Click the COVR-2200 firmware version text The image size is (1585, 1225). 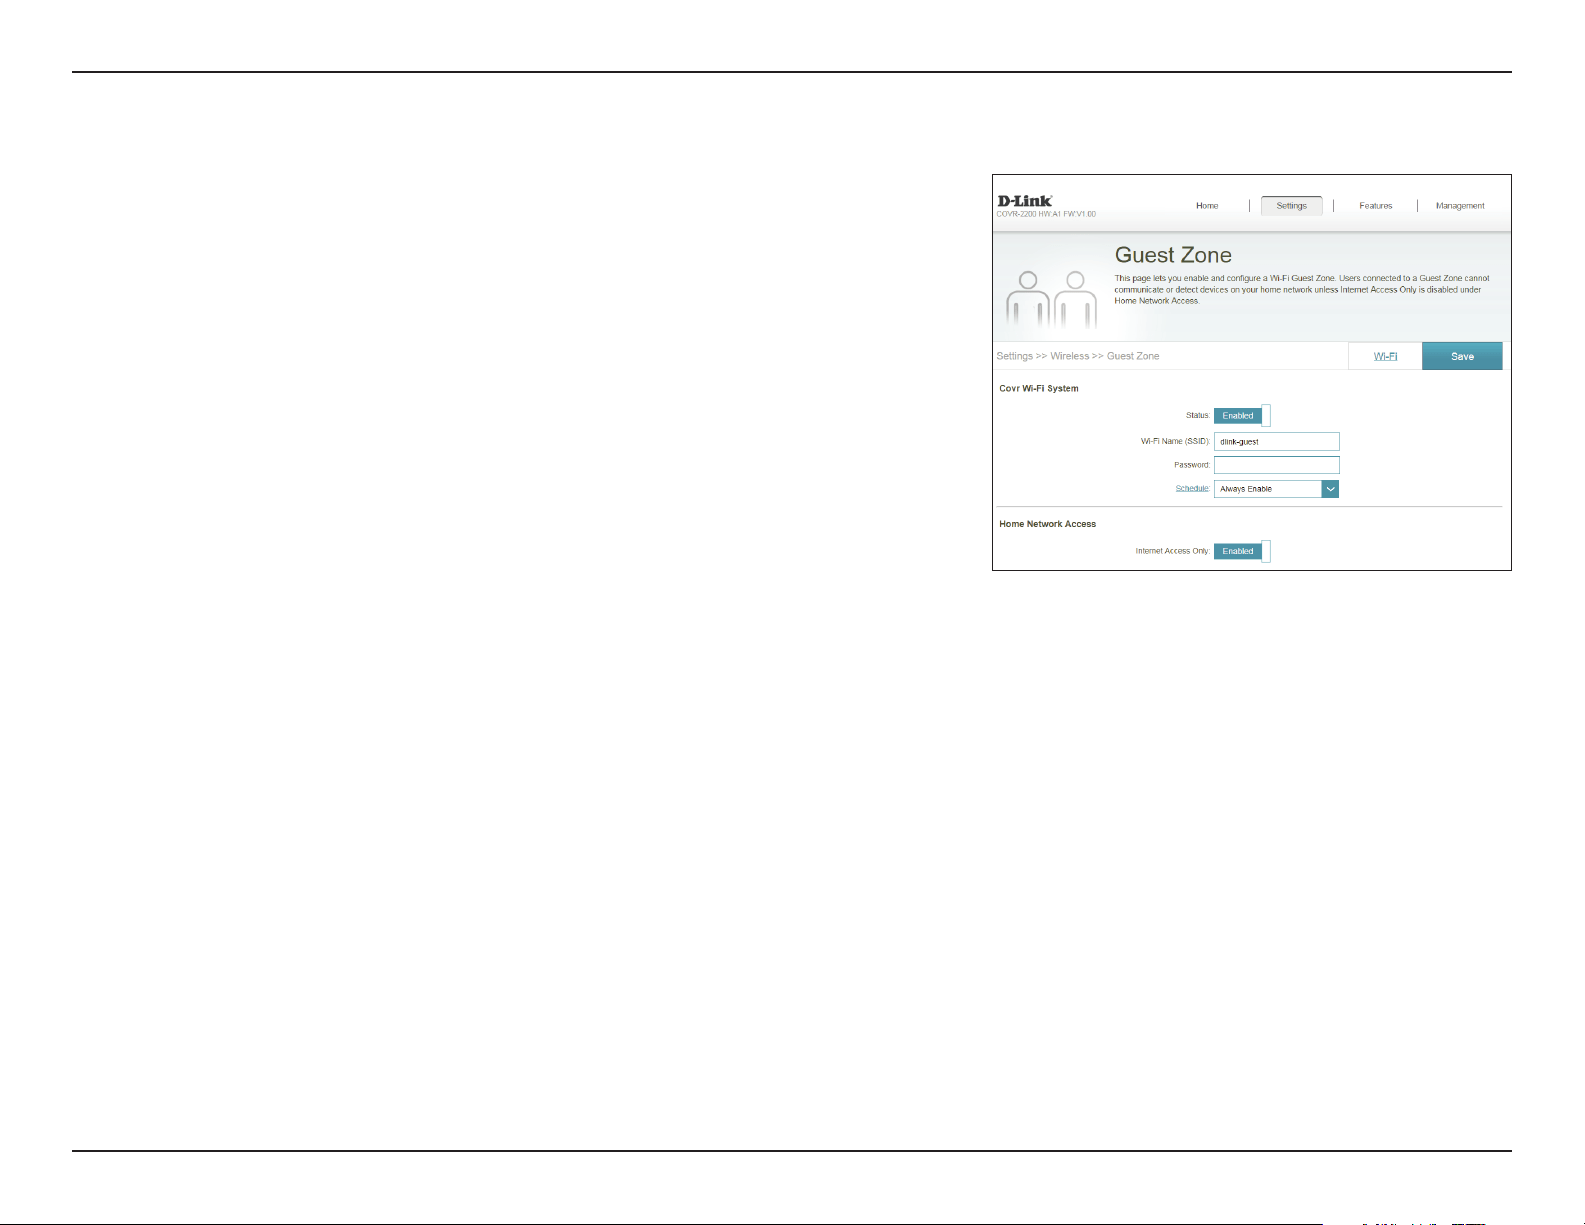[x=1046, y=214]
